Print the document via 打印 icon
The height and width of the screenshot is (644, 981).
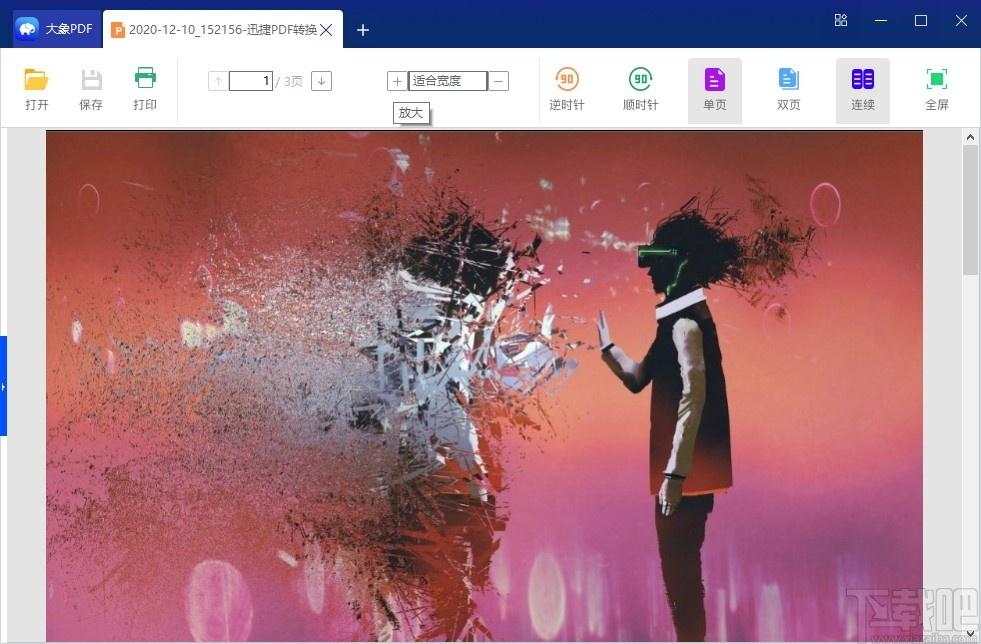pyautogui.click(x=145, y=89)
